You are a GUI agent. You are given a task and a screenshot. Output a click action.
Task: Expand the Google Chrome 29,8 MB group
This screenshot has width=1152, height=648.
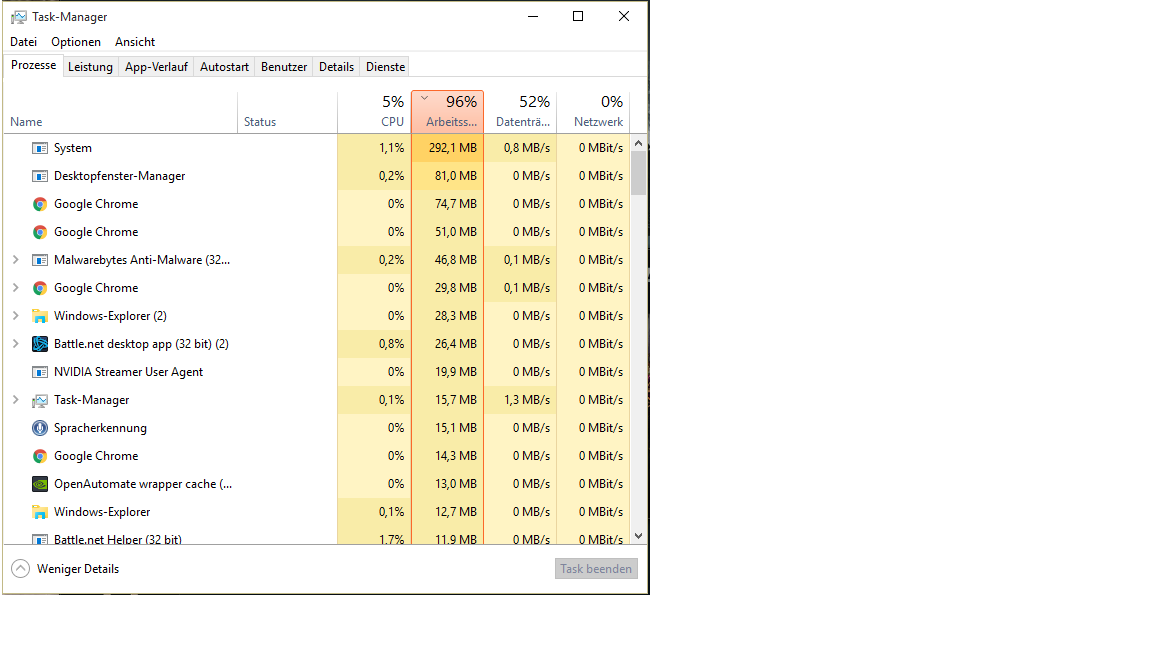pyautogui.click(x=15, y=287)
